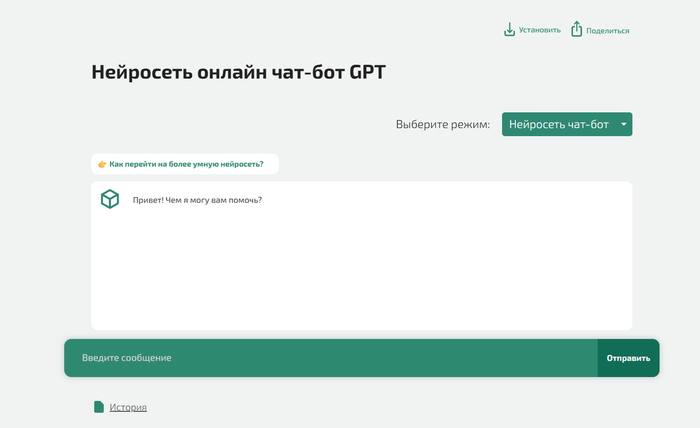Click the "Установить" text link
The image size is (700, 428).
pyautogui.click(x=540, y=30)
